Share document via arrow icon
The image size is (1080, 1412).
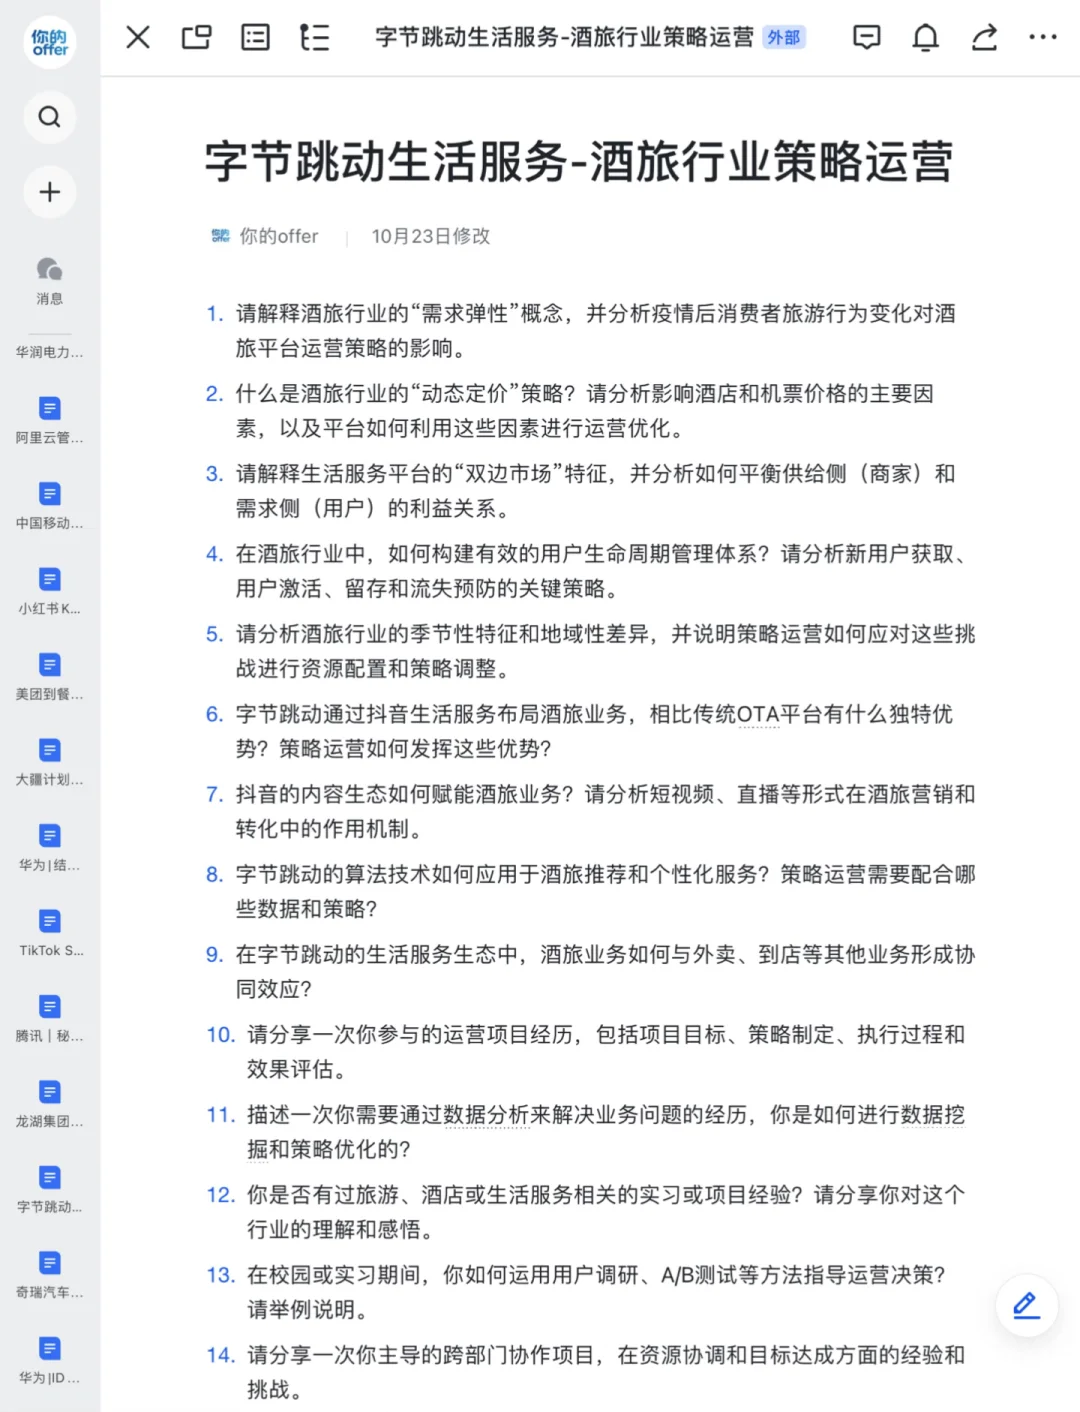pos(984,38)
